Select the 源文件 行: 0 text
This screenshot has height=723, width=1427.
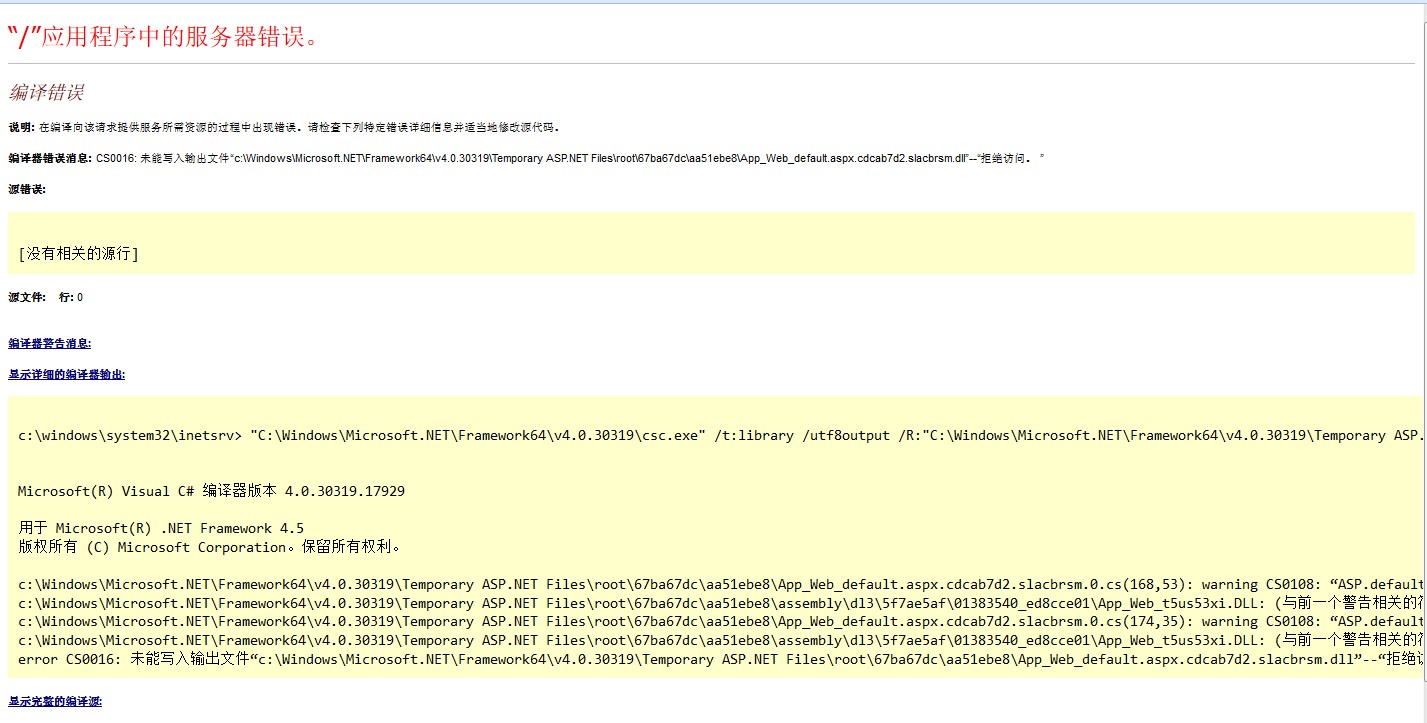click(x=45, y=297)
